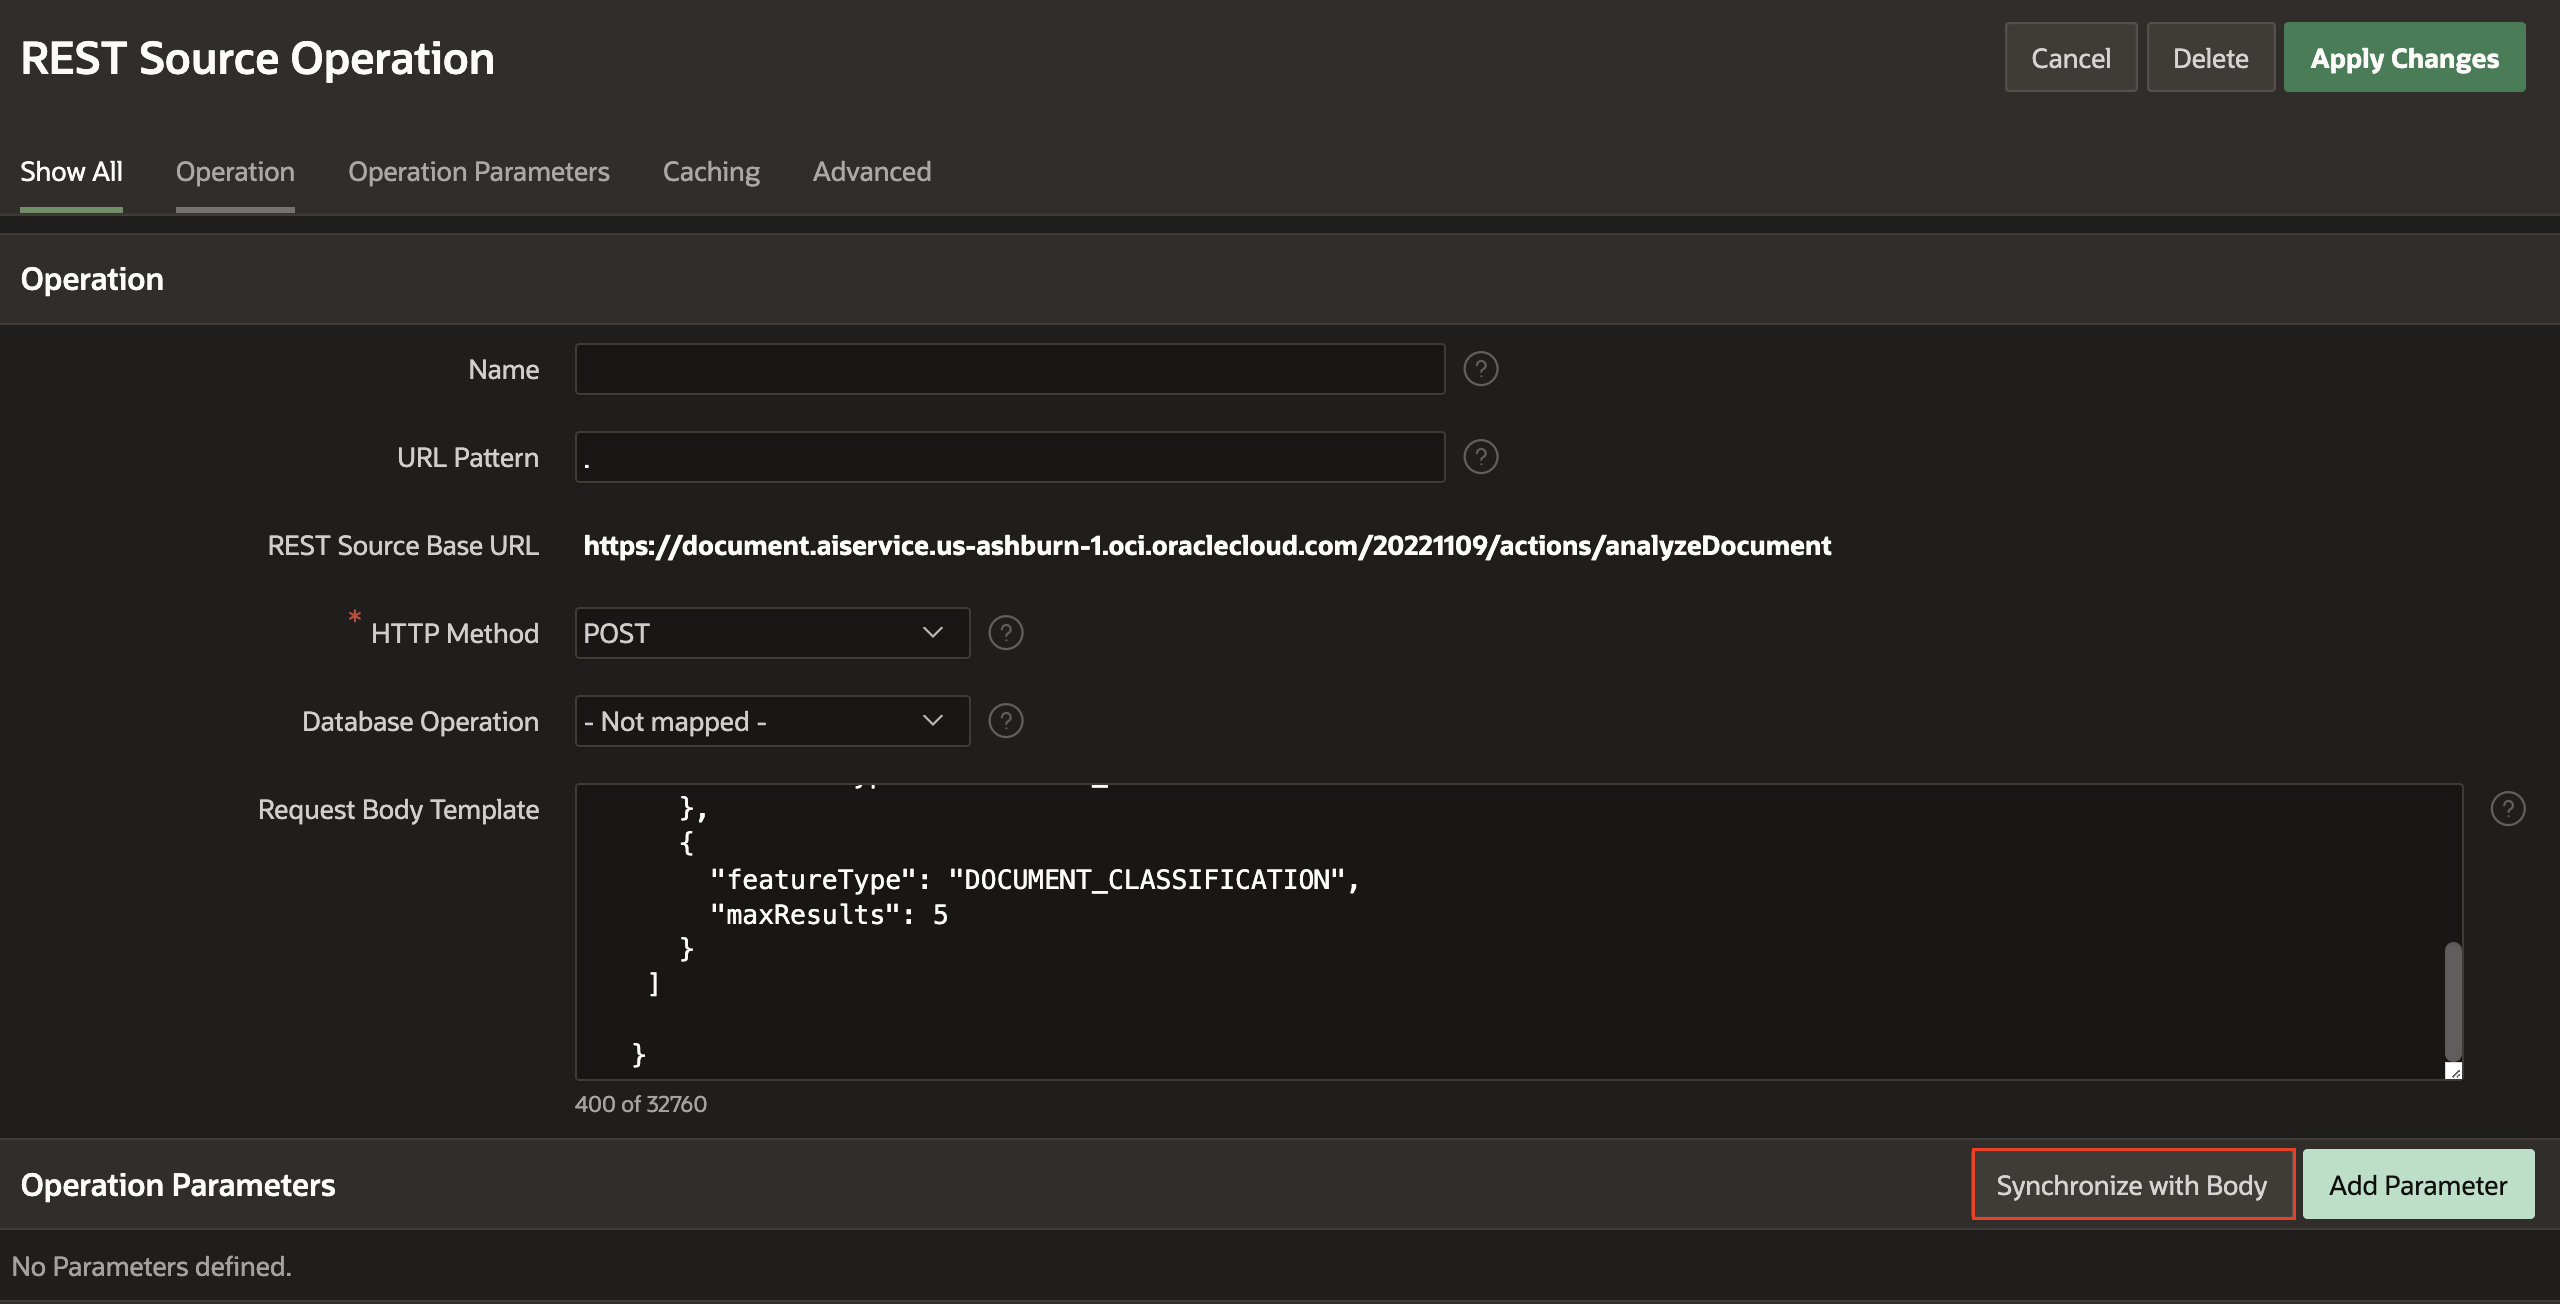Focus the empty Name input field

[x=1010, y=369]
